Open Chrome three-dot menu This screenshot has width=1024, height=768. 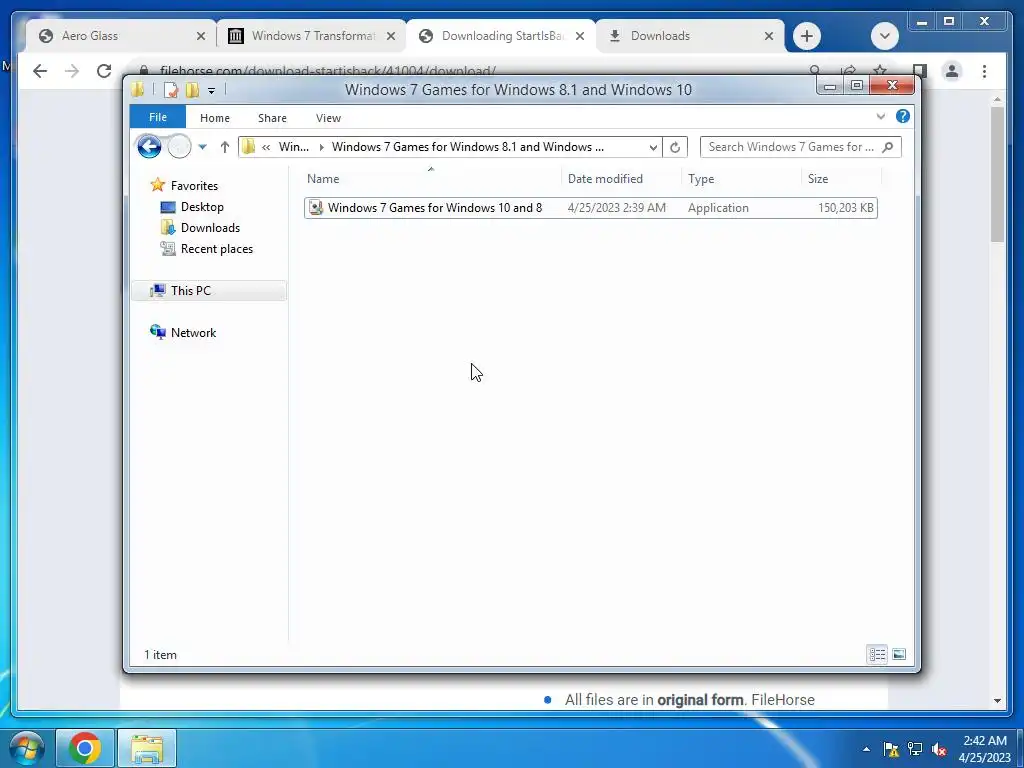pos(984,71)
